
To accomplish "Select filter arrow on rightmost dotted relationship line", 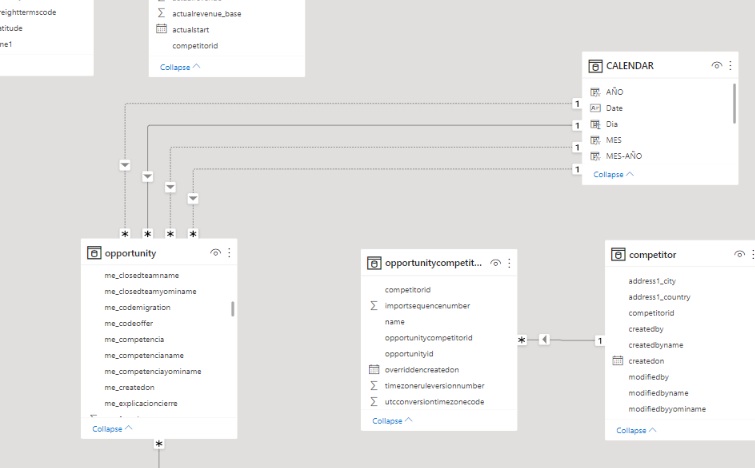I will point(193,198).
